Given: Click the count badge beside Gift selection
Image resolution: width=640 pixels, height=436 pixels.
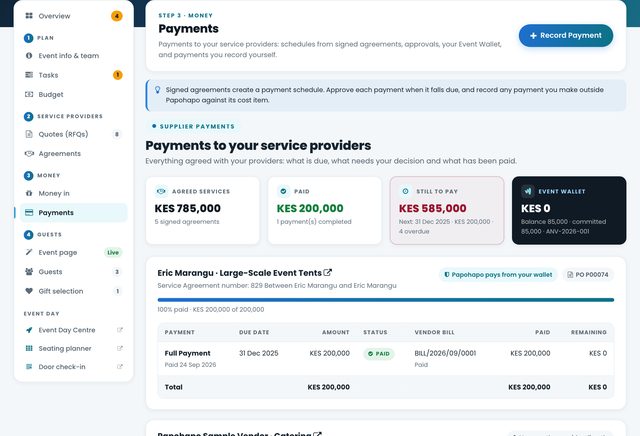Looking at the screenshot, I should pos(118,291).
